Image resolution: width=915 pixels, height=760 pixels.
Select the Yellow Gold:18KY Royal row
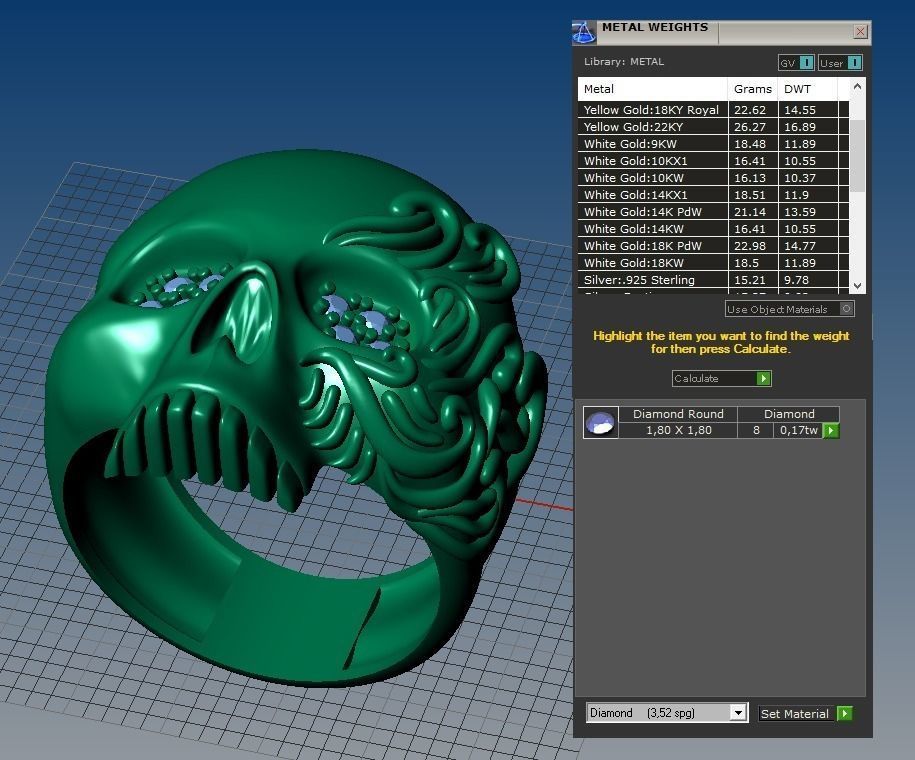(x=713, y=110)
